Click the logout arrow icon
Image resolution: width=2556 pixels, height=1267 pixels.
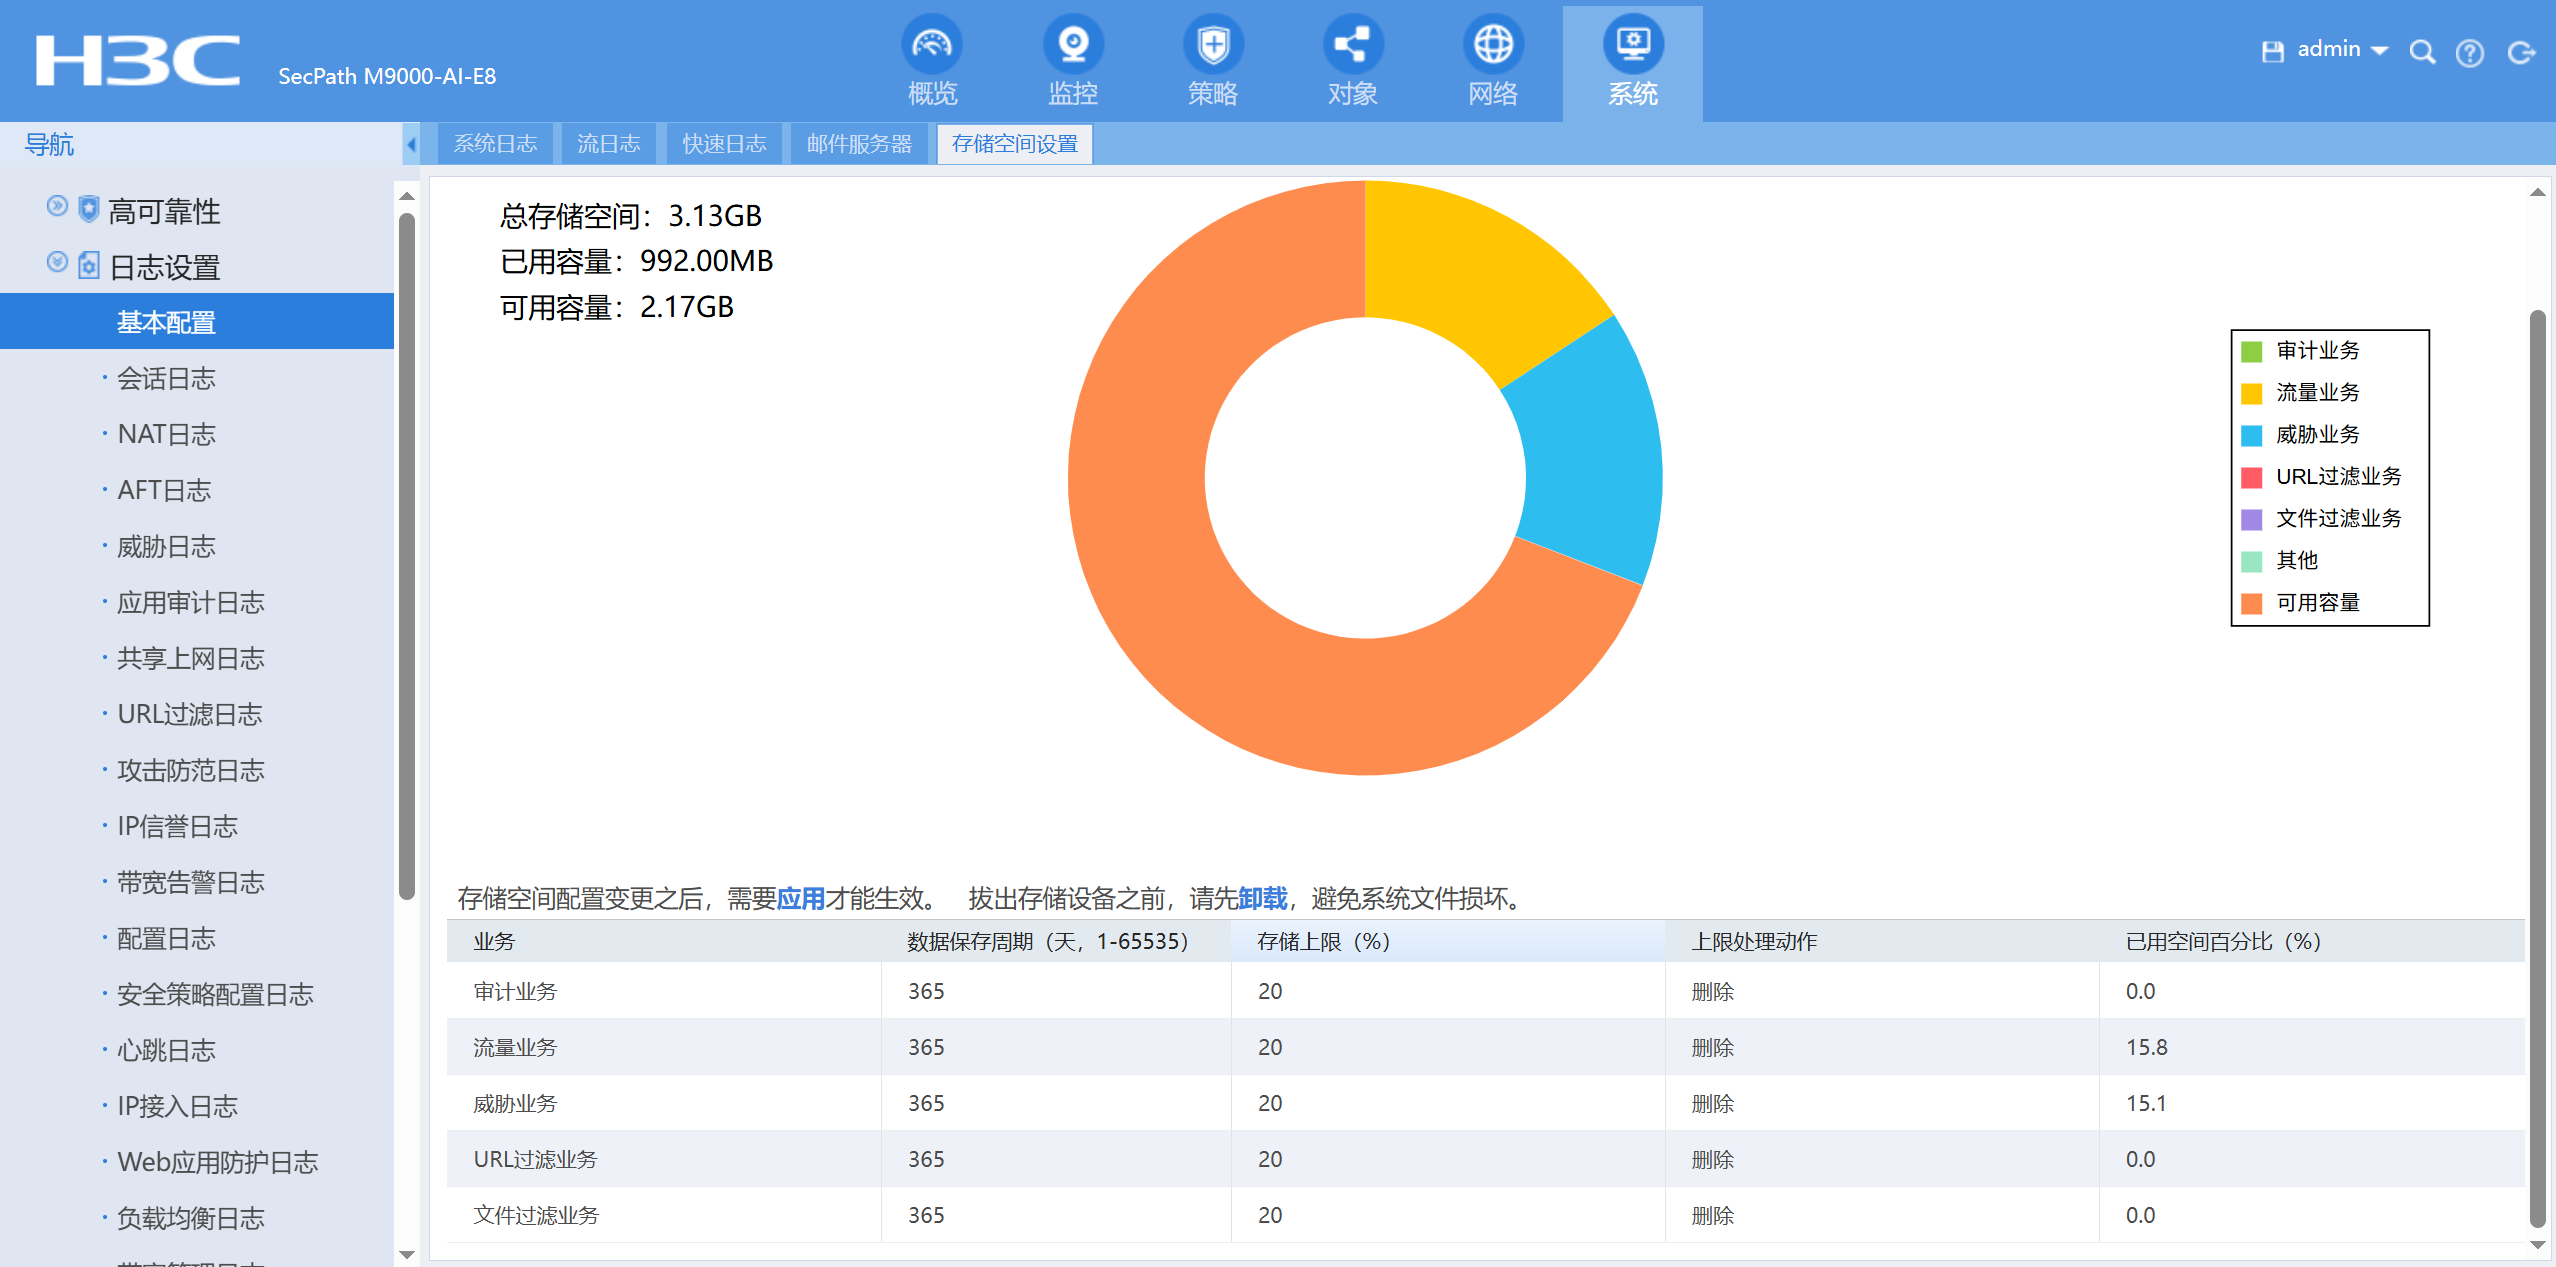click(2521, 52)
